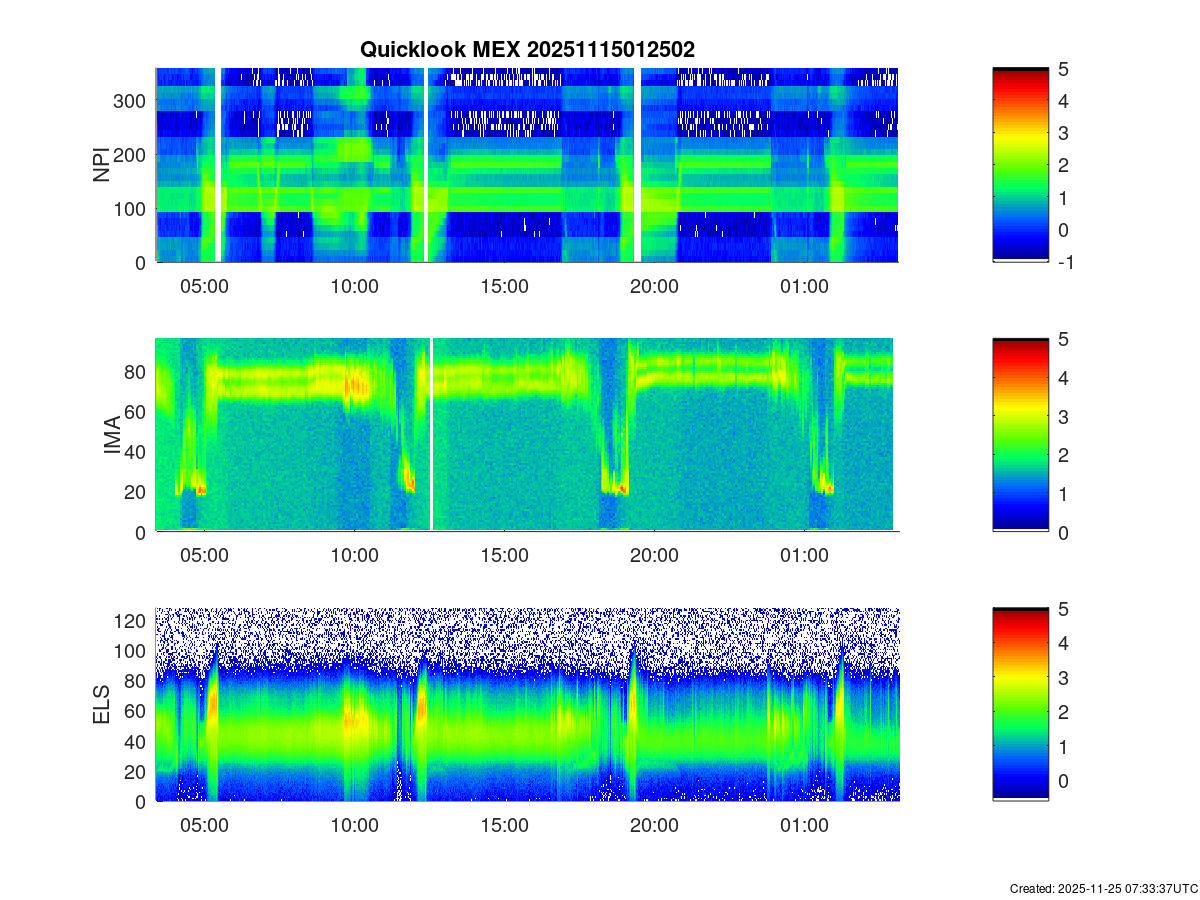
Task: Click the 01:00 tick under the IMA plot
Action: click(804, 556)
